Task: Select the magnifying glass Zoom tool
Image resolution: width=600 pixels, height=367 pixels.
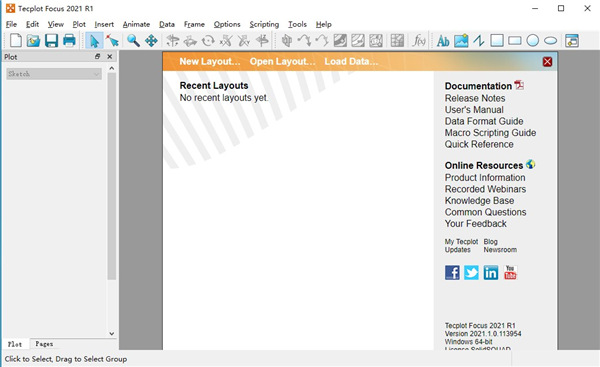Action: click(x=133, y=40)
